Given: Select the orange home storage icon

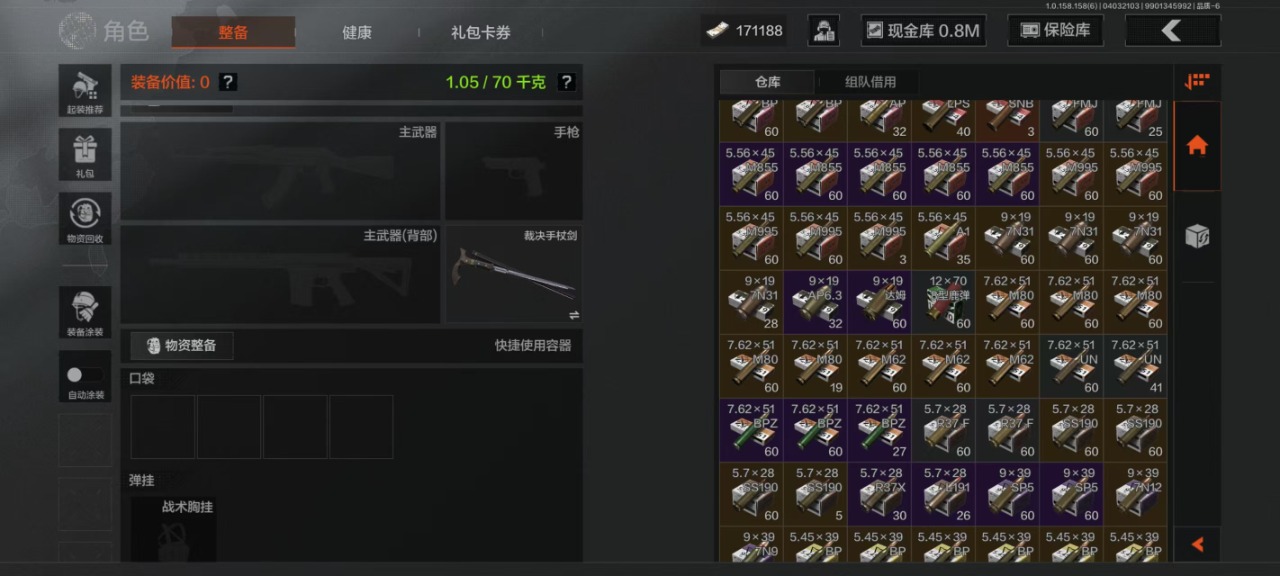Looking at the screenshot, I should tap(1197, 146).
